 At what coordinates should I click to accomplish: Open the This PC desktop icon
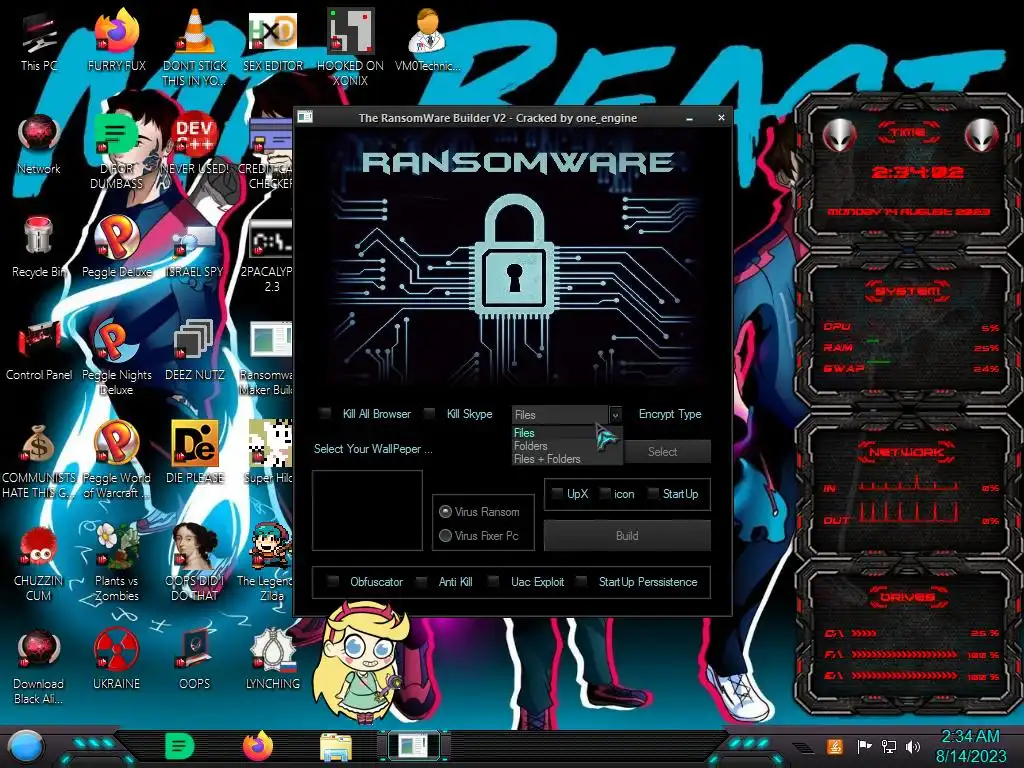pyautogui.click(x=39, y=34)
